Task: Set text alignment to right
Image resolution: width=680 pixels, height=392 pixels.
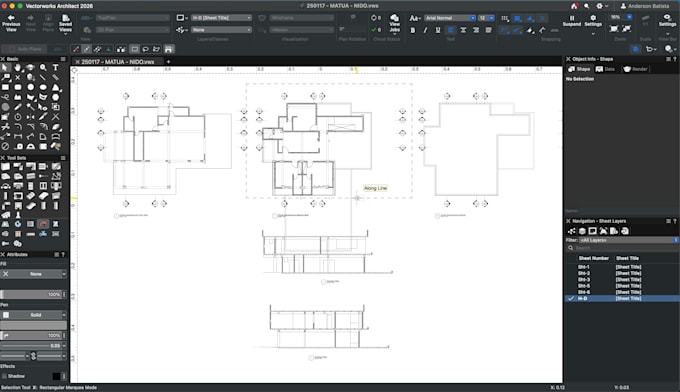Action: tap(476, 30)
